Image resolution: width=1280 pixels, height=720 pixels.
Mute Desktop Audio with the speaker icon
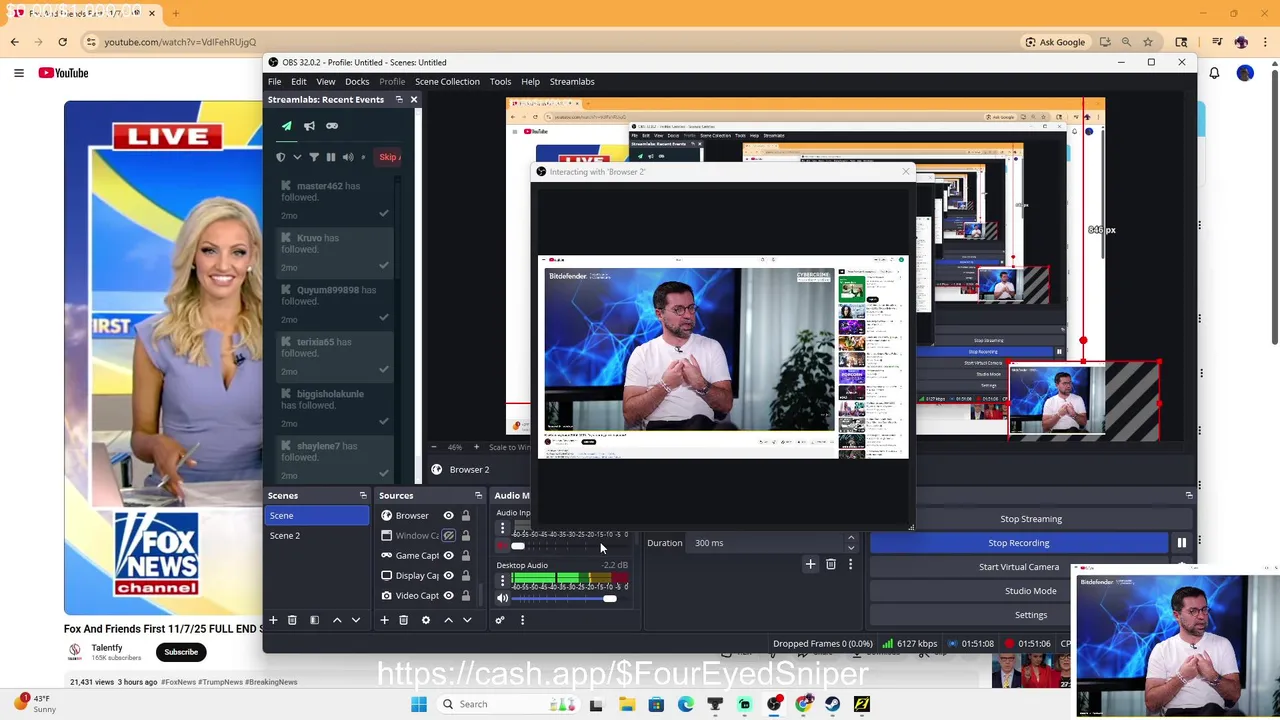(x=502, y=598)
